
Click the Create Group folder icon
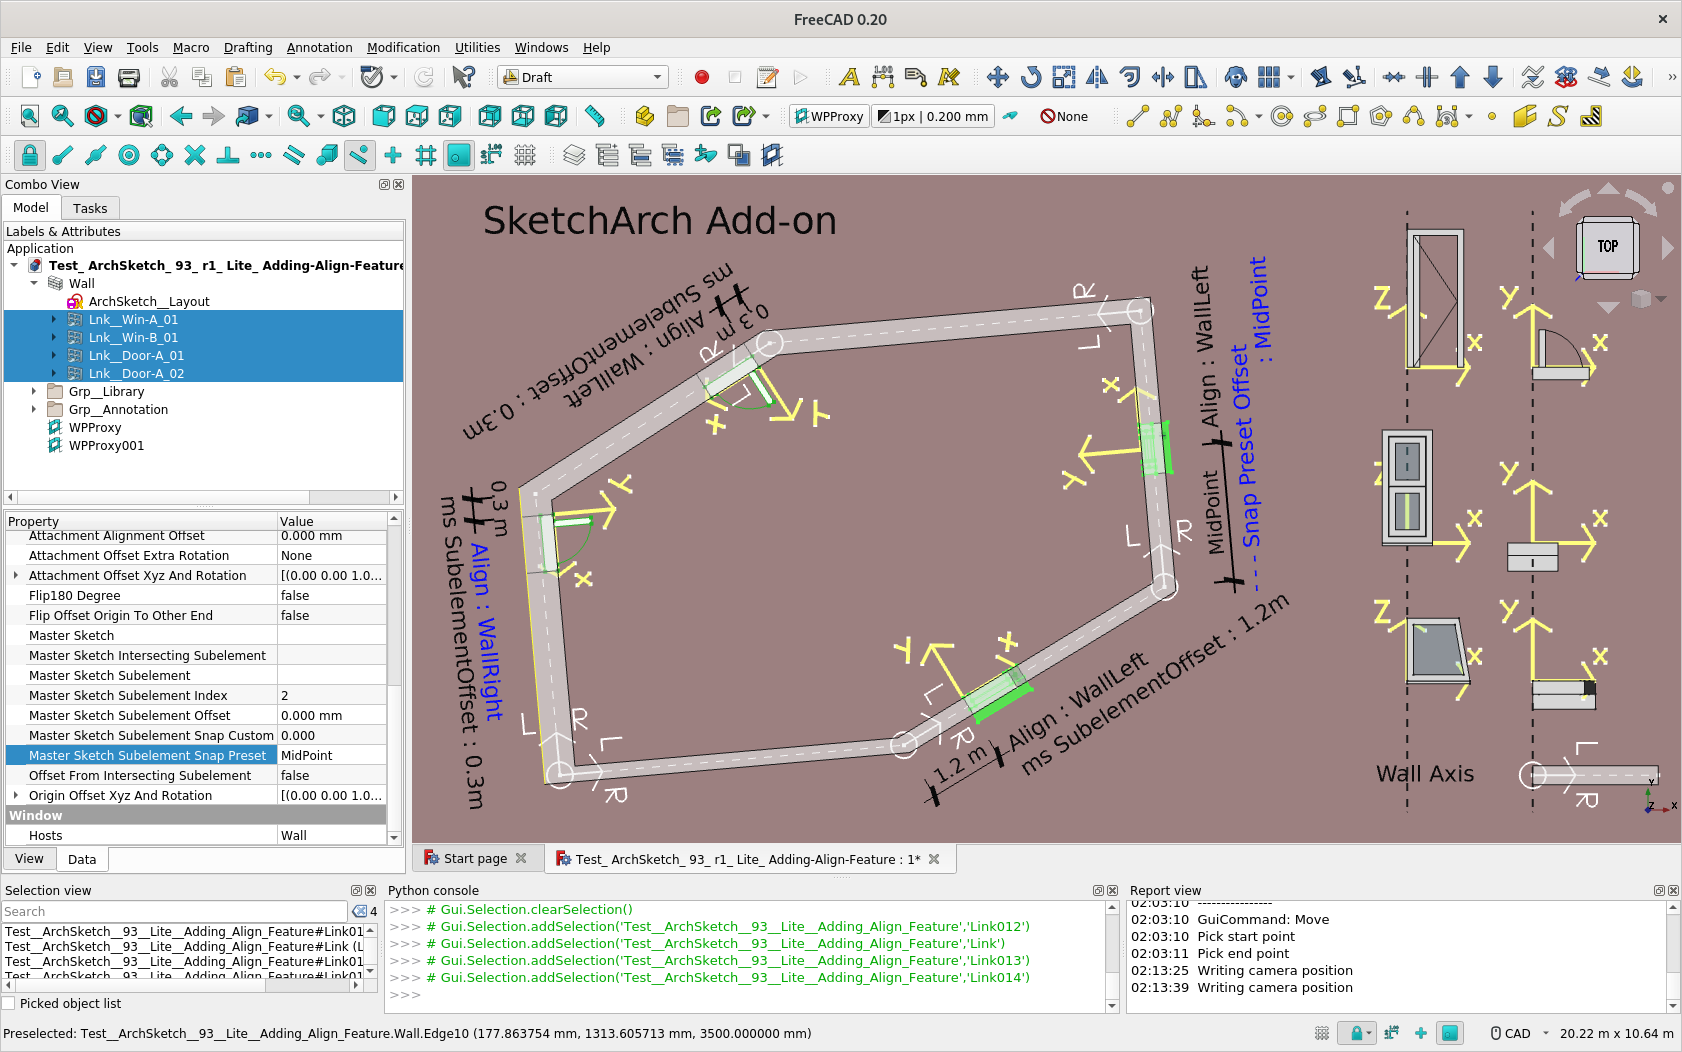tap(678, 116)
